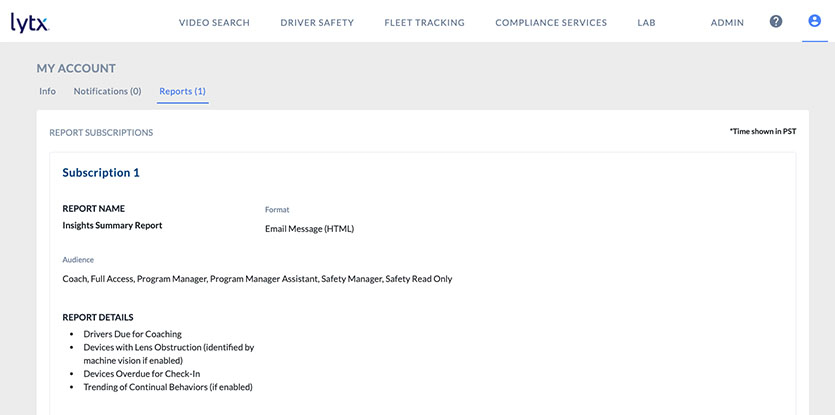The width and height of the screenshot is (835, 415).
Task: Select Fleet Tracking in the navigation bar
Action: pyautogui.click(x=424, y=23)
